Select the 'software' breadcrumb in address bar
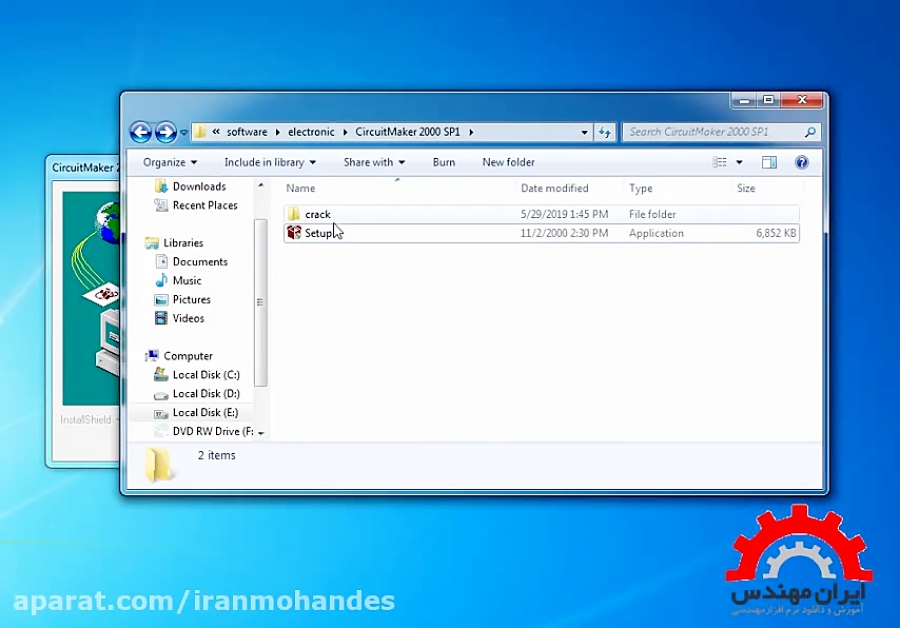Image resolution: width=900 pixels, height=628 pixels. pyautogui.click(x=247, y=132)
